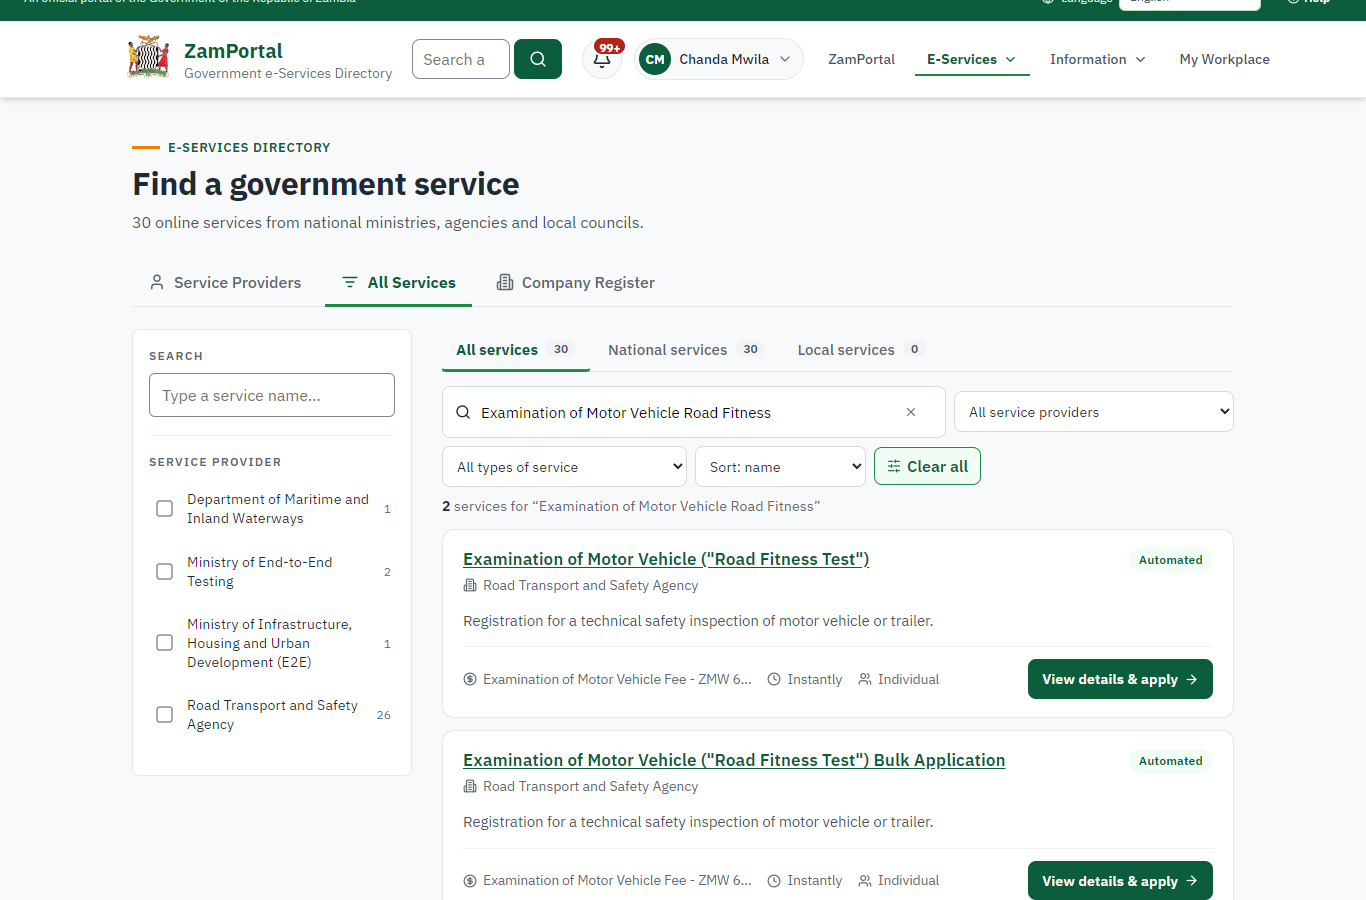The height and width of the screenshot is (900, 1366).
Task: Open the Sort: name dropdown
Action: (x=780, y=467)
